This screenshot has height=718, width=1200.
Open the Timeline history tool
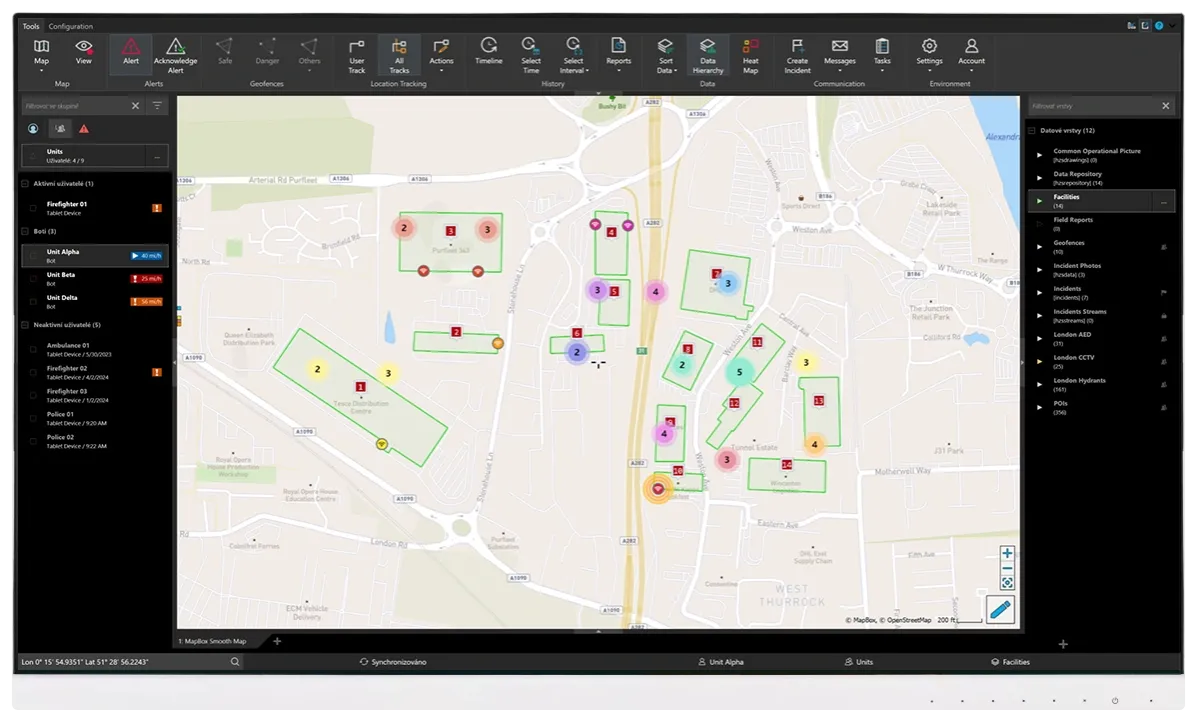[489, 52]
